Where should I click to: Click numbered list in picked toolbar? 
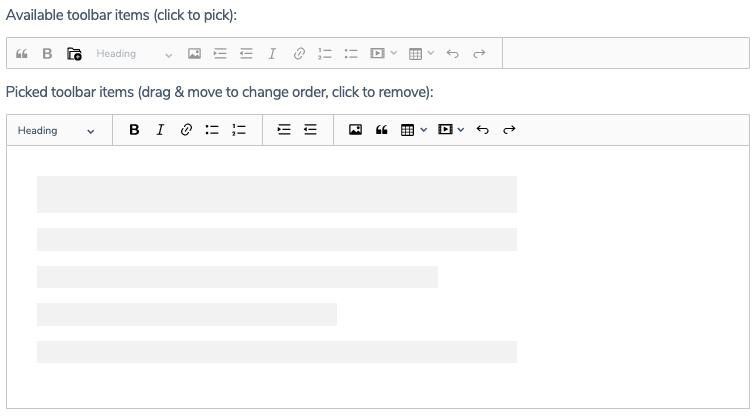click(x=238, y=130)
